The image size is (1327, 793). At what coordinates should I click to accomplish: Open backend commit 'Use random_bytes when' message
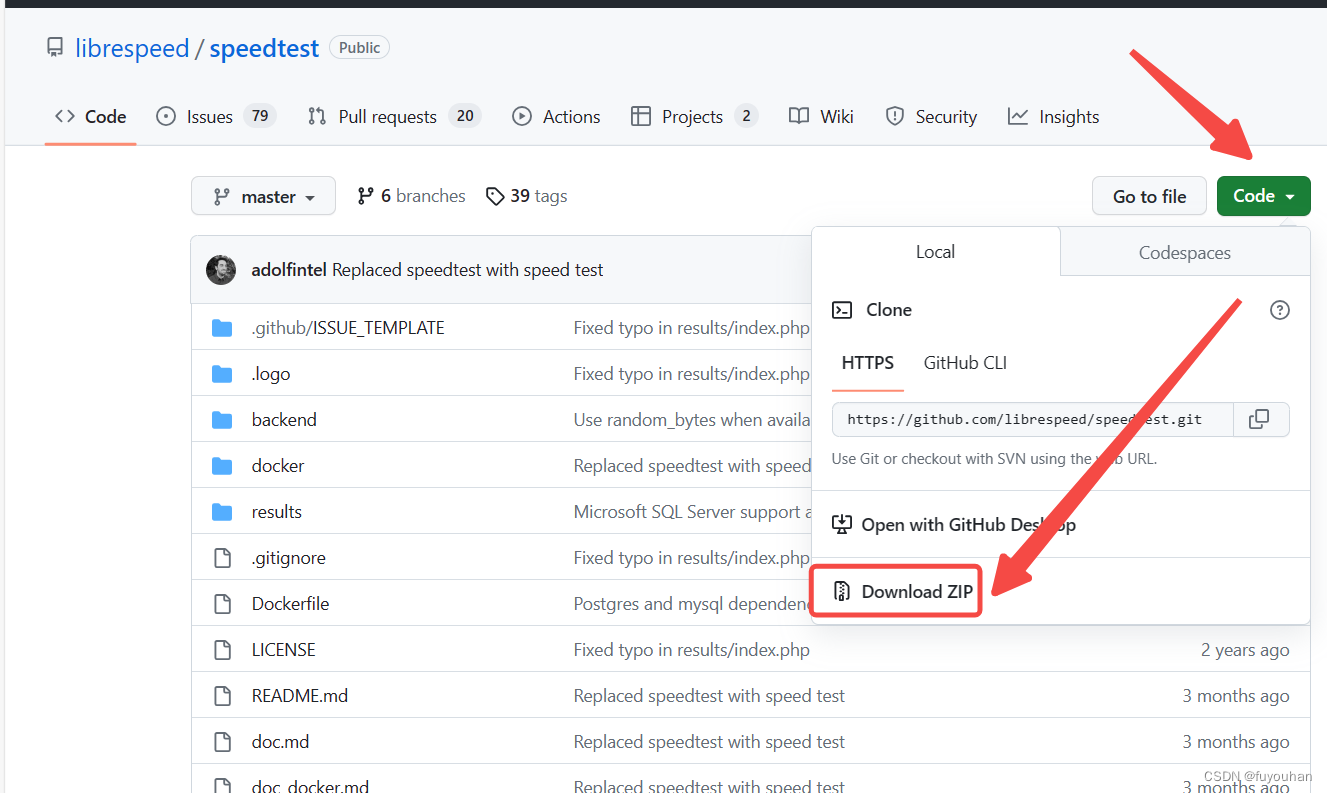click(x=692, y=420)
